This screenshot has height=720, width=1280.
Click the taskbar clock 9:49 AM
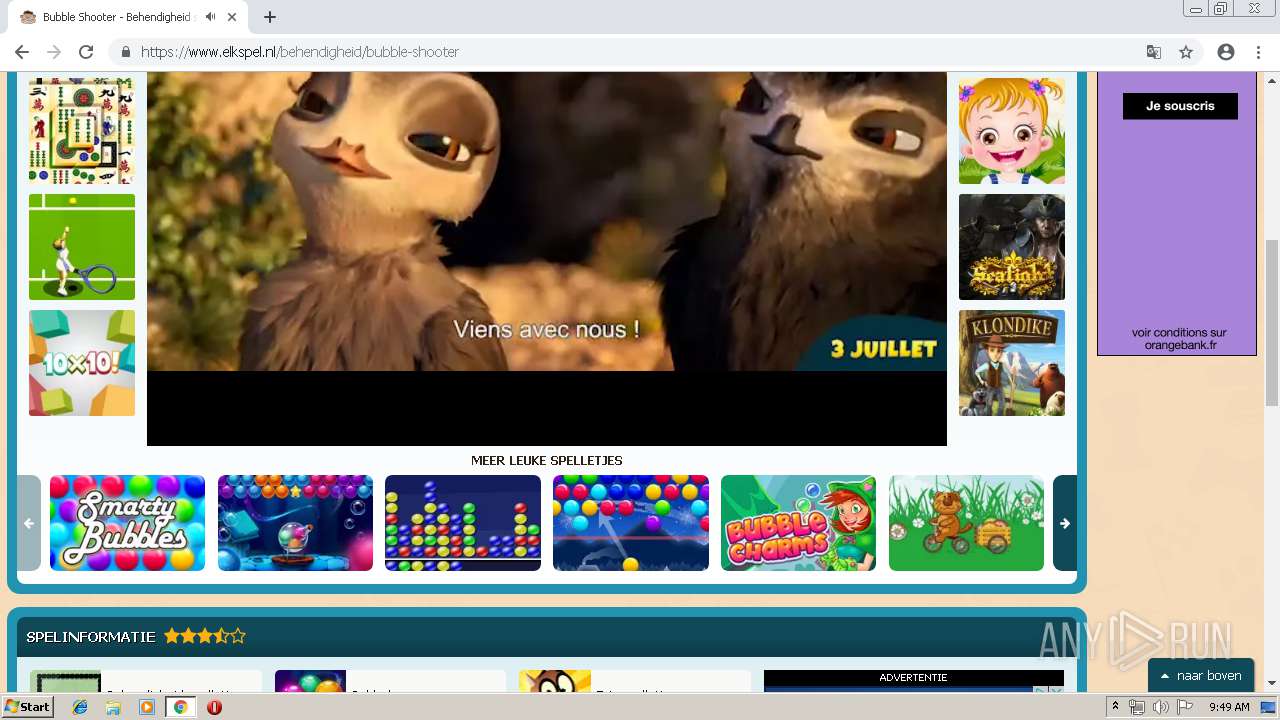[x=1229, y=707]
